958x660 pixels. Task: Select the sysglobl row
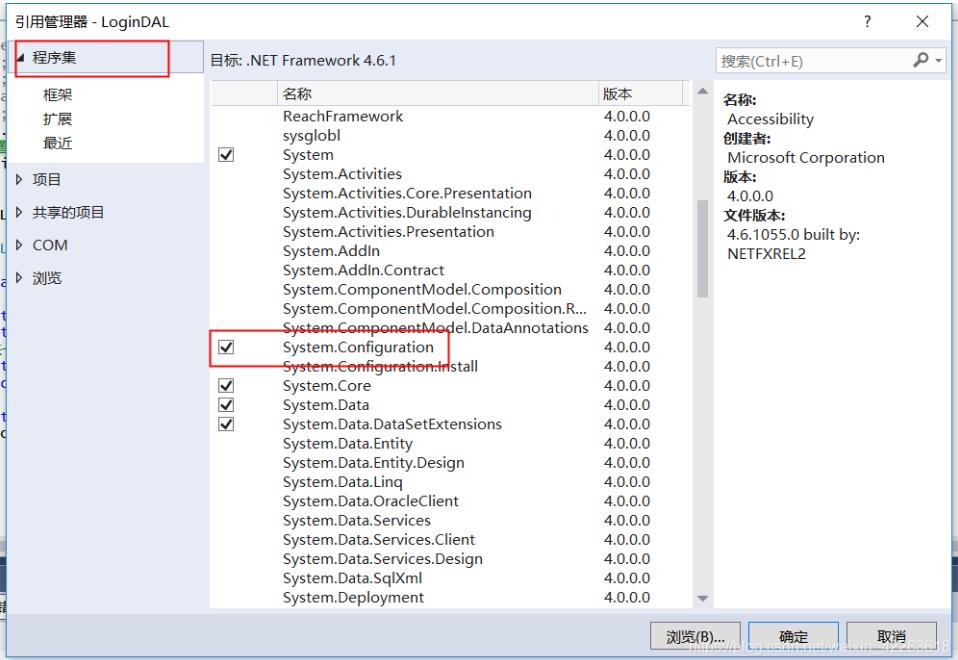[x=451, y=136]
